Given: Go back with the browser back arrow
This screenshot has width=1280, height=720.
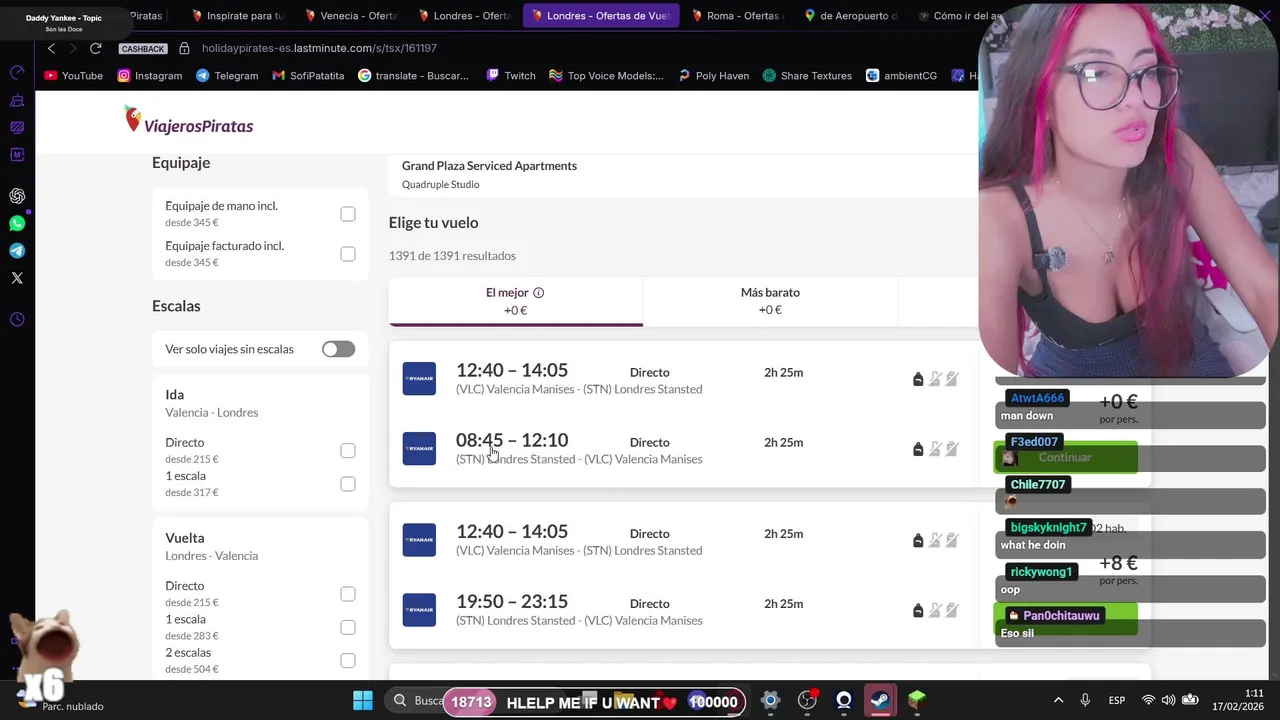Looking at the screenshot, I should coord(51,48).
